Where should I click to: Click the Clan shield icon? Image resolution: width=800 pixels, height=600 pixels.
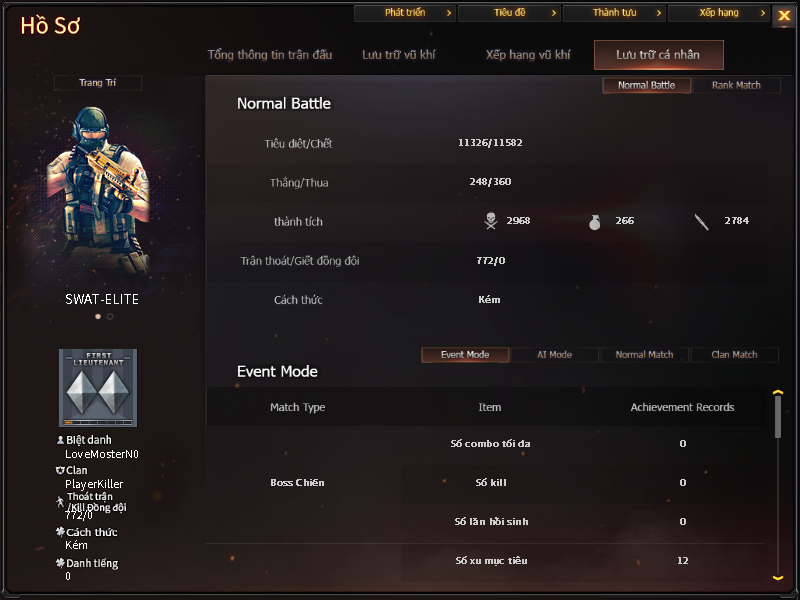click(x=60, y=470)
